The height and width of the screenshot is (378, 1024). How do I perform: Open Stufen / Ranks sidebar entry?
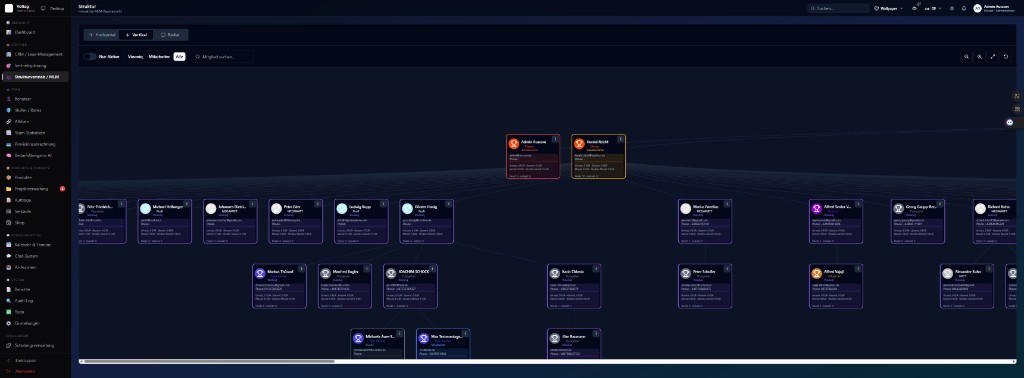coord(35,110)
